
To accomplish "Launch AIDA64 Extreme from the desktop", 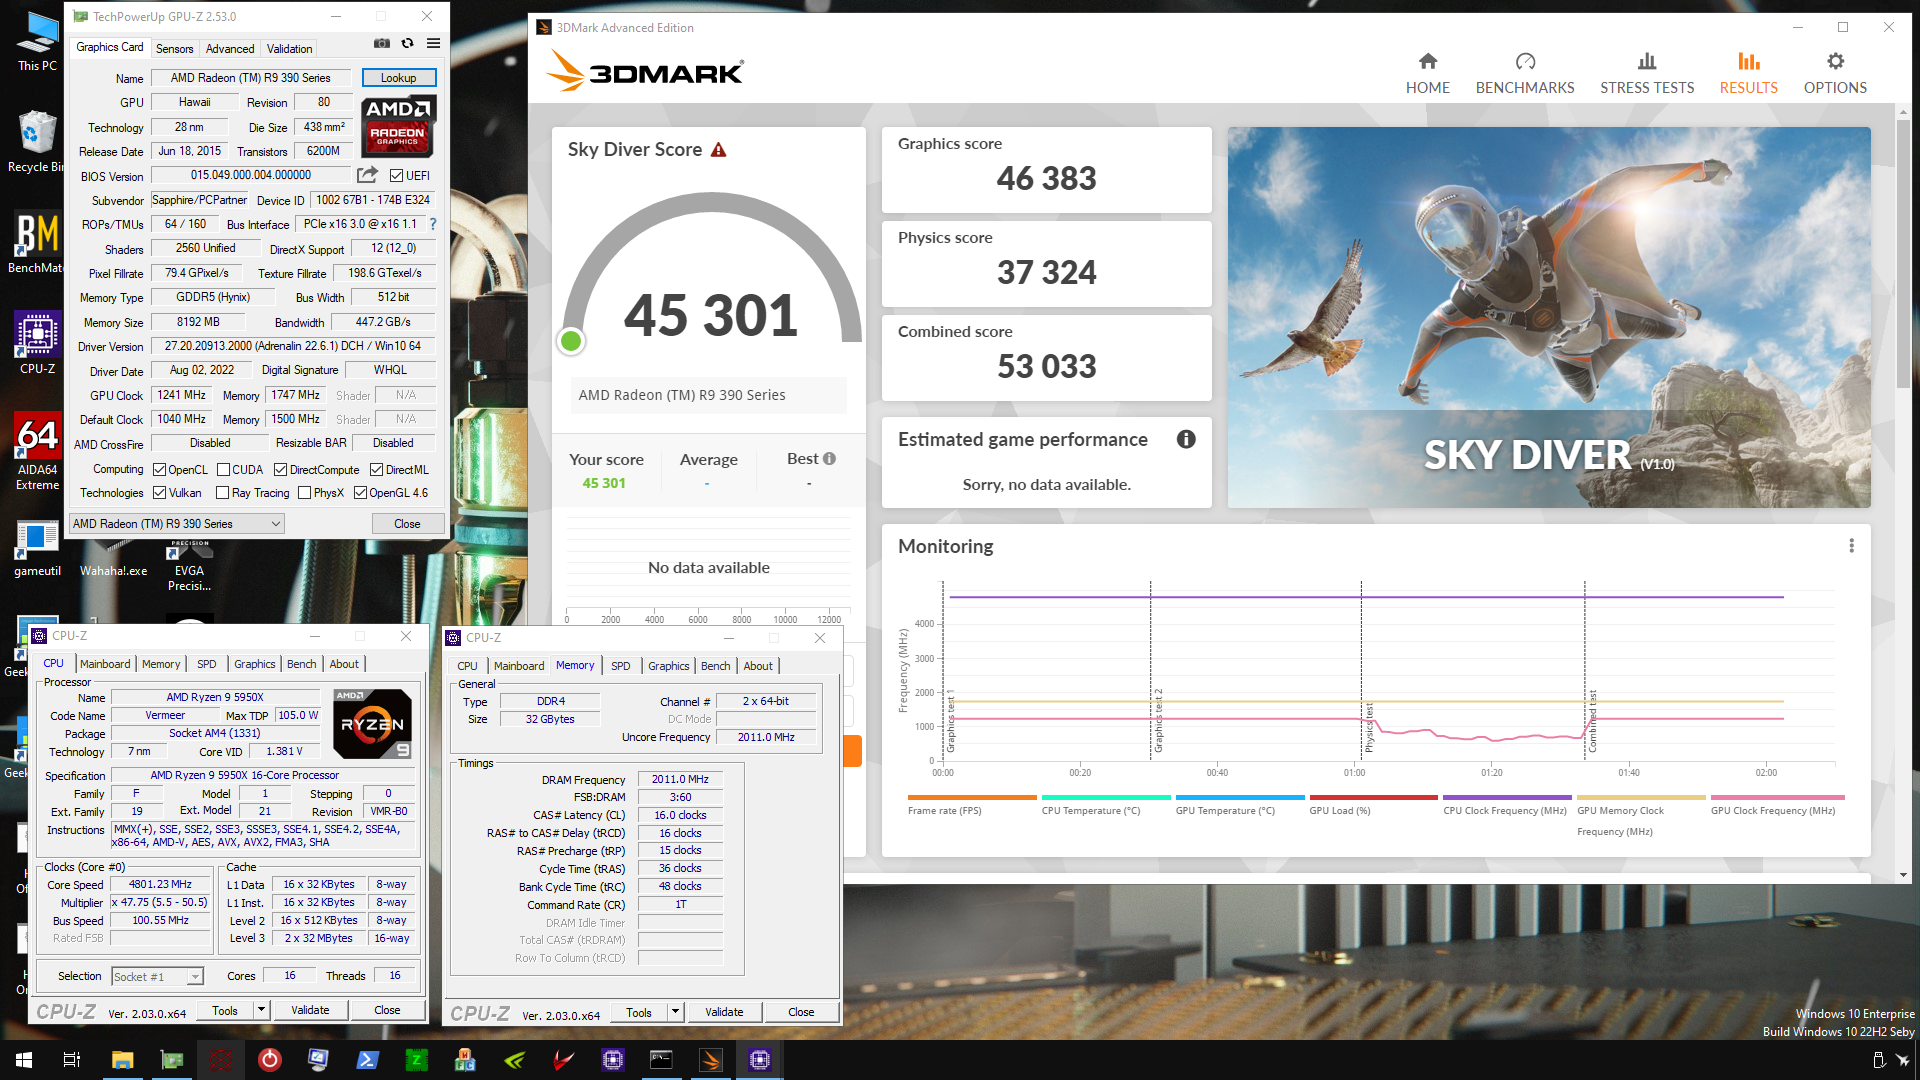I will [x=37, y=453].
